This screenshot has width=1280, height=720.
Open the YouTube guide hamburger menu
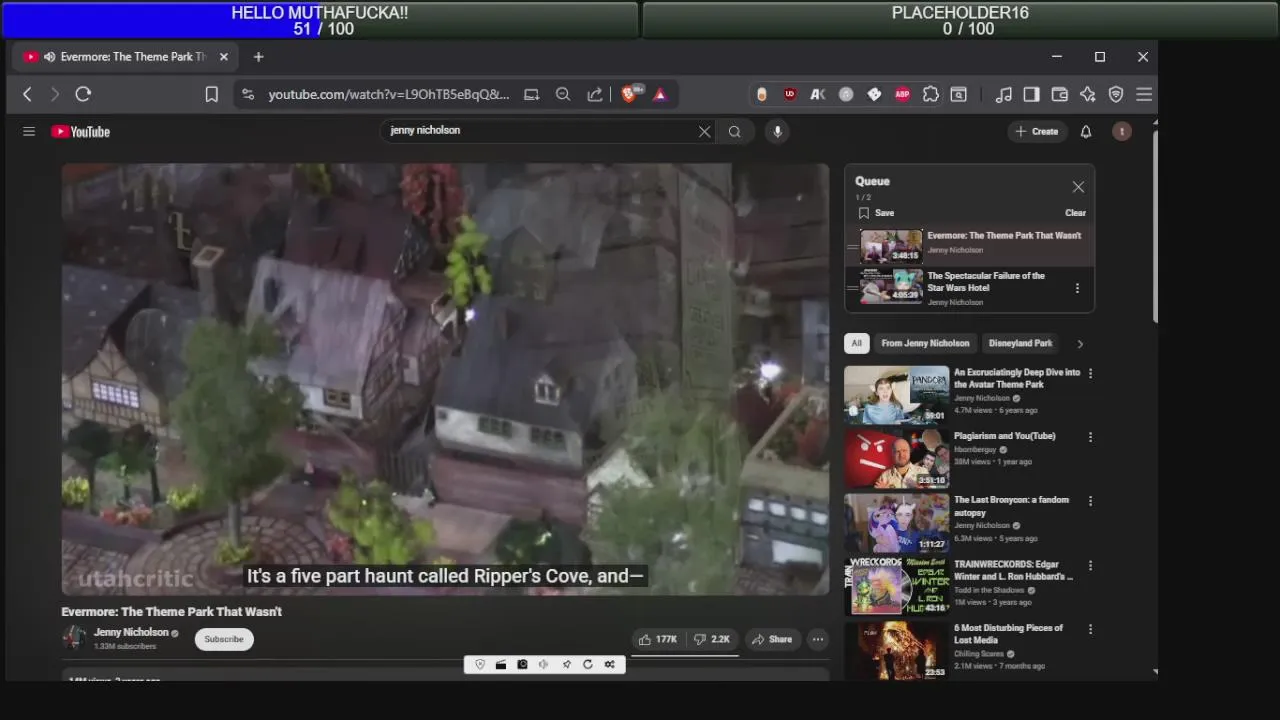[29, 131]
